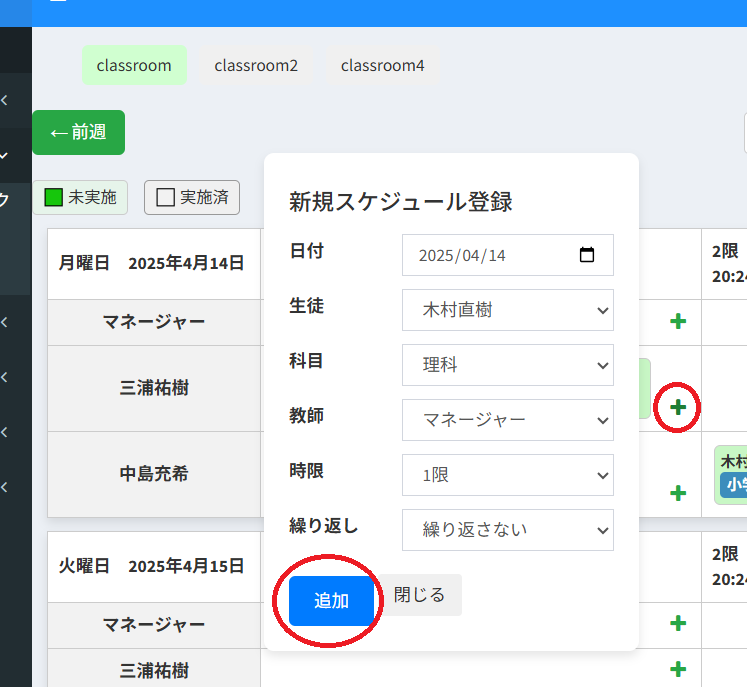Switch to the classroom2 tab
Screen dimensions: 747x687
coord(256,65)
